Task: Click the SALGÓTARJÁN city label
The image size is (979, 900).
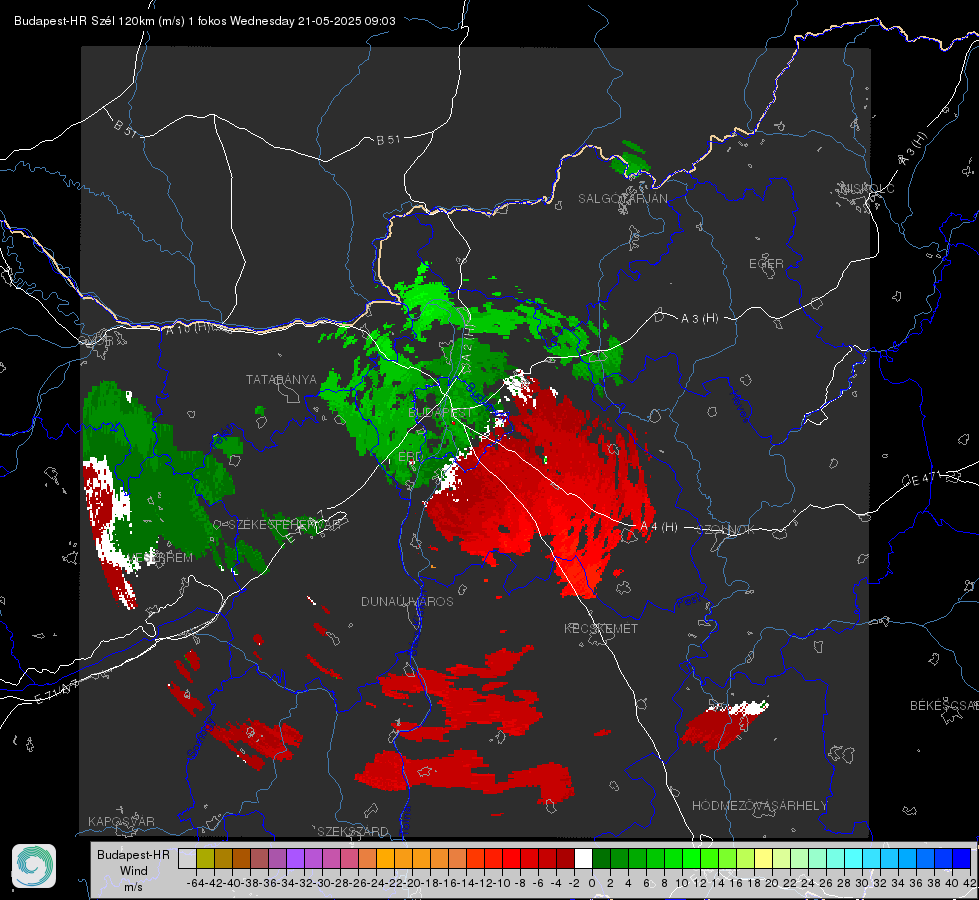Action: [622, 199]
